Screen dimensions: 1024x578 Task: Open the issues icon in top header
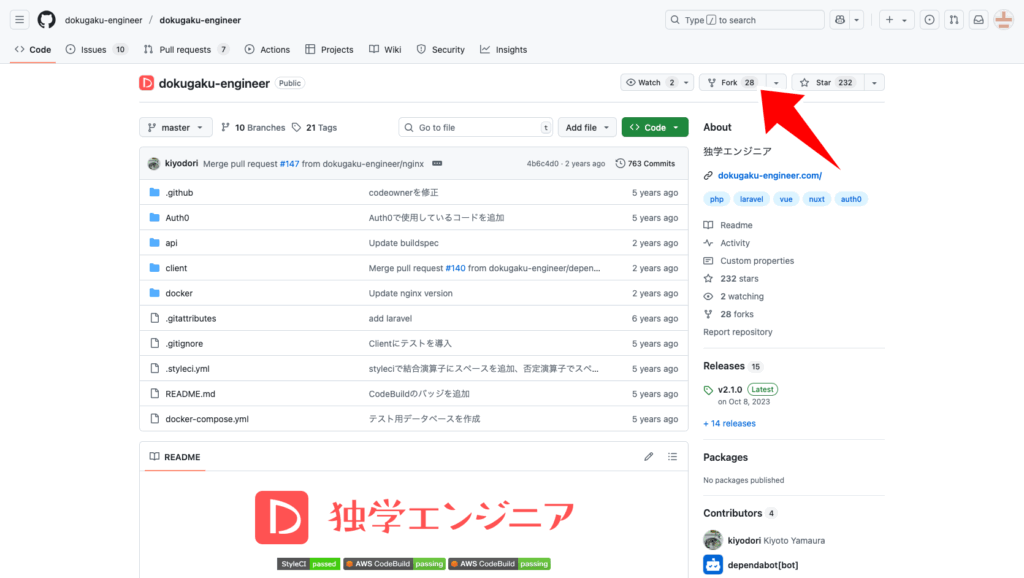click(929, 20)
